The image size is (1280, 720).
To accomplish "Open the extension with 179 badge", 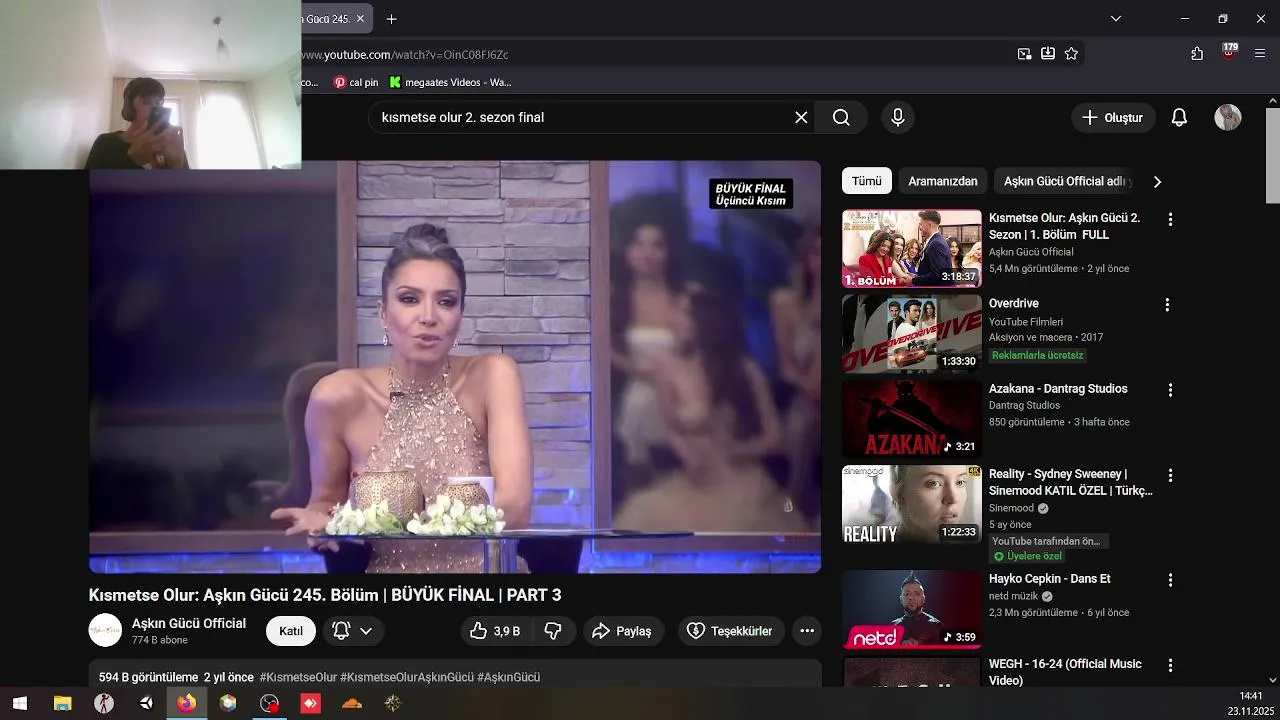I will coord(1229,52).
